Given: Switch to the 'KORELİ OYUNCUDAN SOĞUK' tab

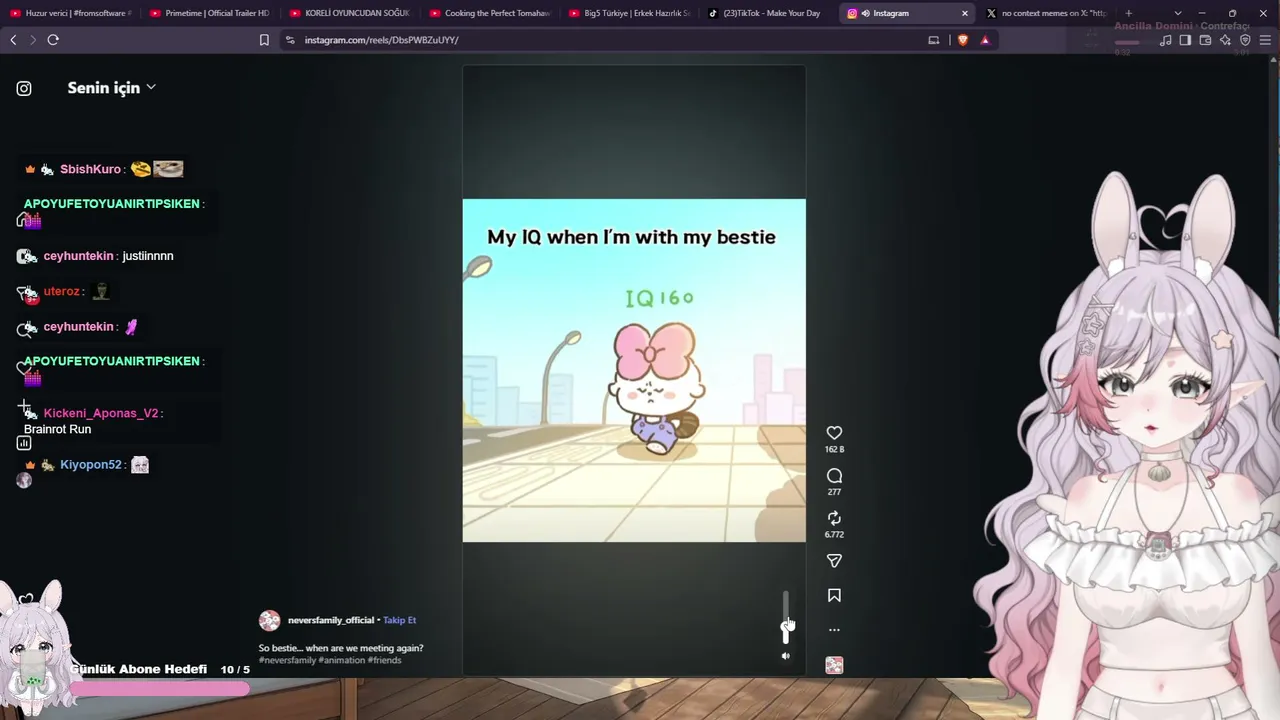Looking at the screenshot, I should (x=350, y=13).
